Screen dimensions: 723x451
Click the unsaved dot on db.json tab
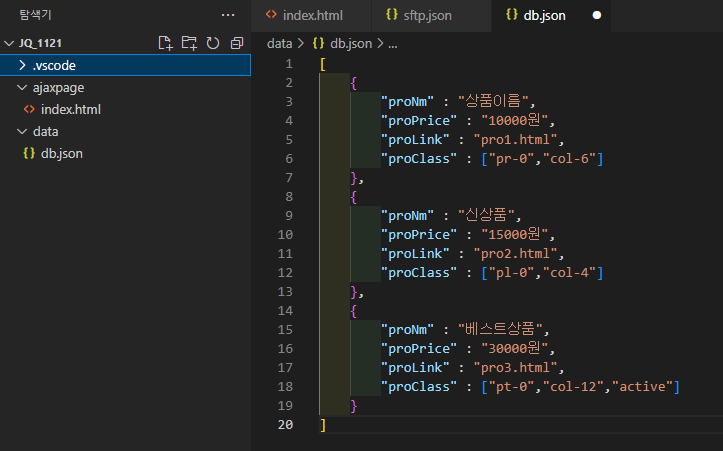[597, 15]
